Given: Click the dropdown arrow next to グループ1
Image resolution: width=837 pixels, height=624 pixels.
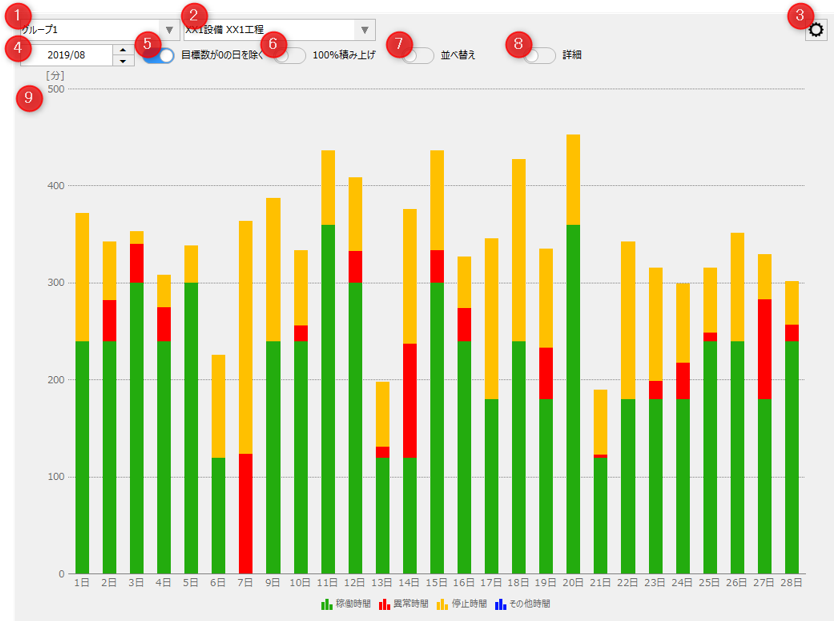Looking at the screenshot, I should tap(168, 29).
